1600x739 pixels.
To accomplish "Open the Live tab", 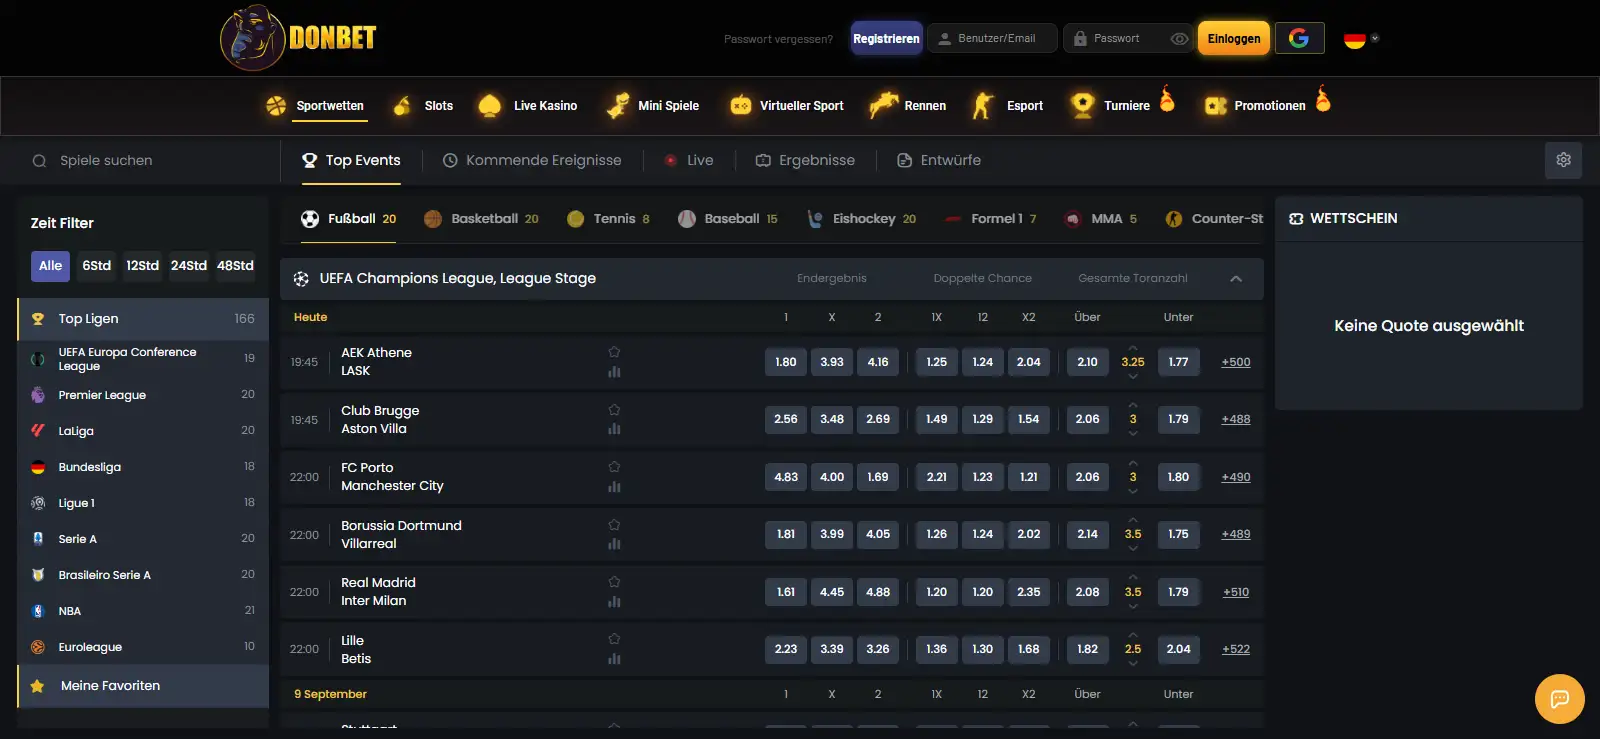I will (x=689, y=160).
